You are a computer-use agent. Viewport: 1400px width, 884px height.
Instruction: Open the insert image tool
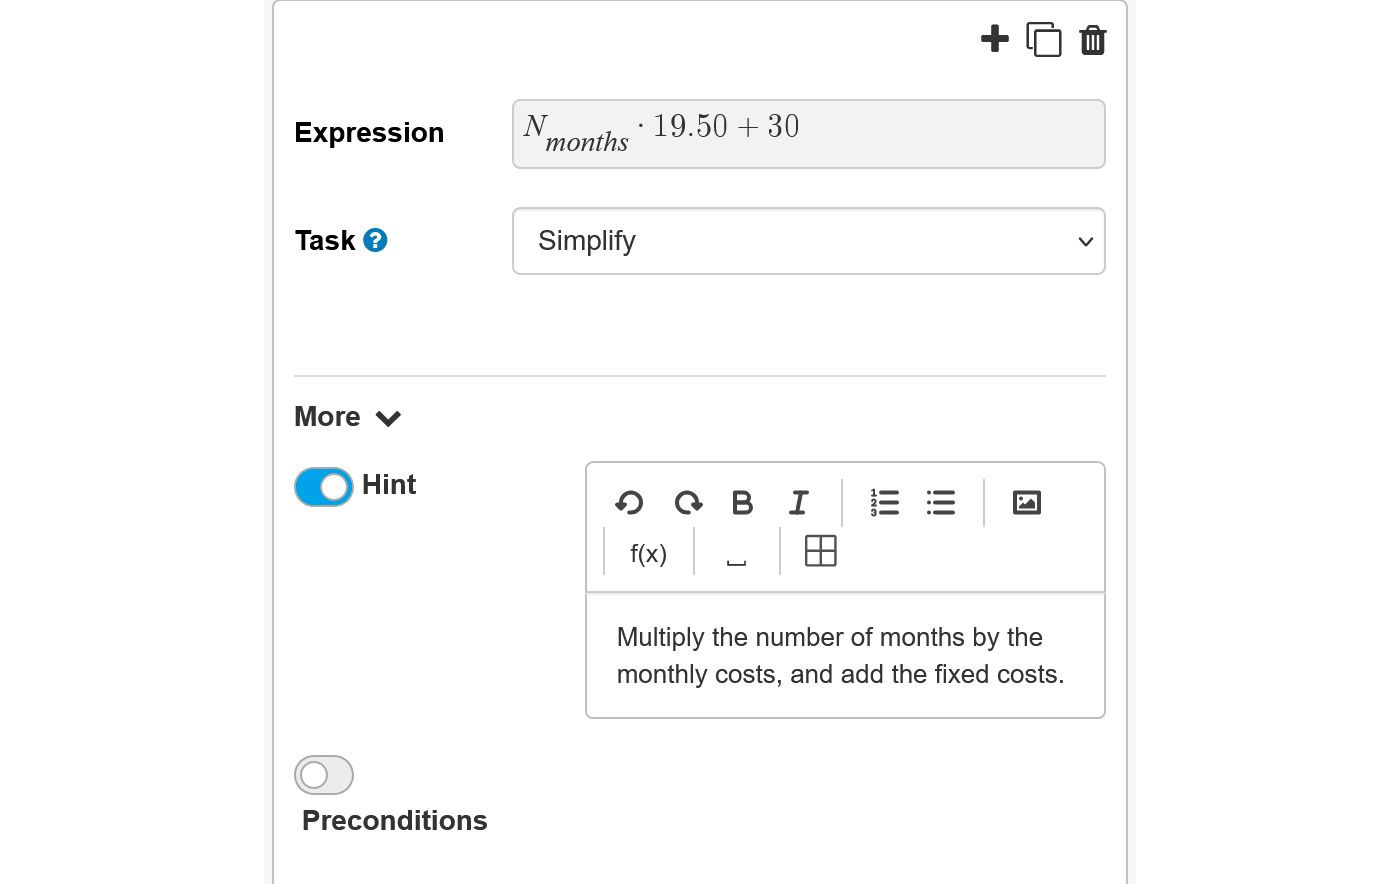click(1026, 503)
